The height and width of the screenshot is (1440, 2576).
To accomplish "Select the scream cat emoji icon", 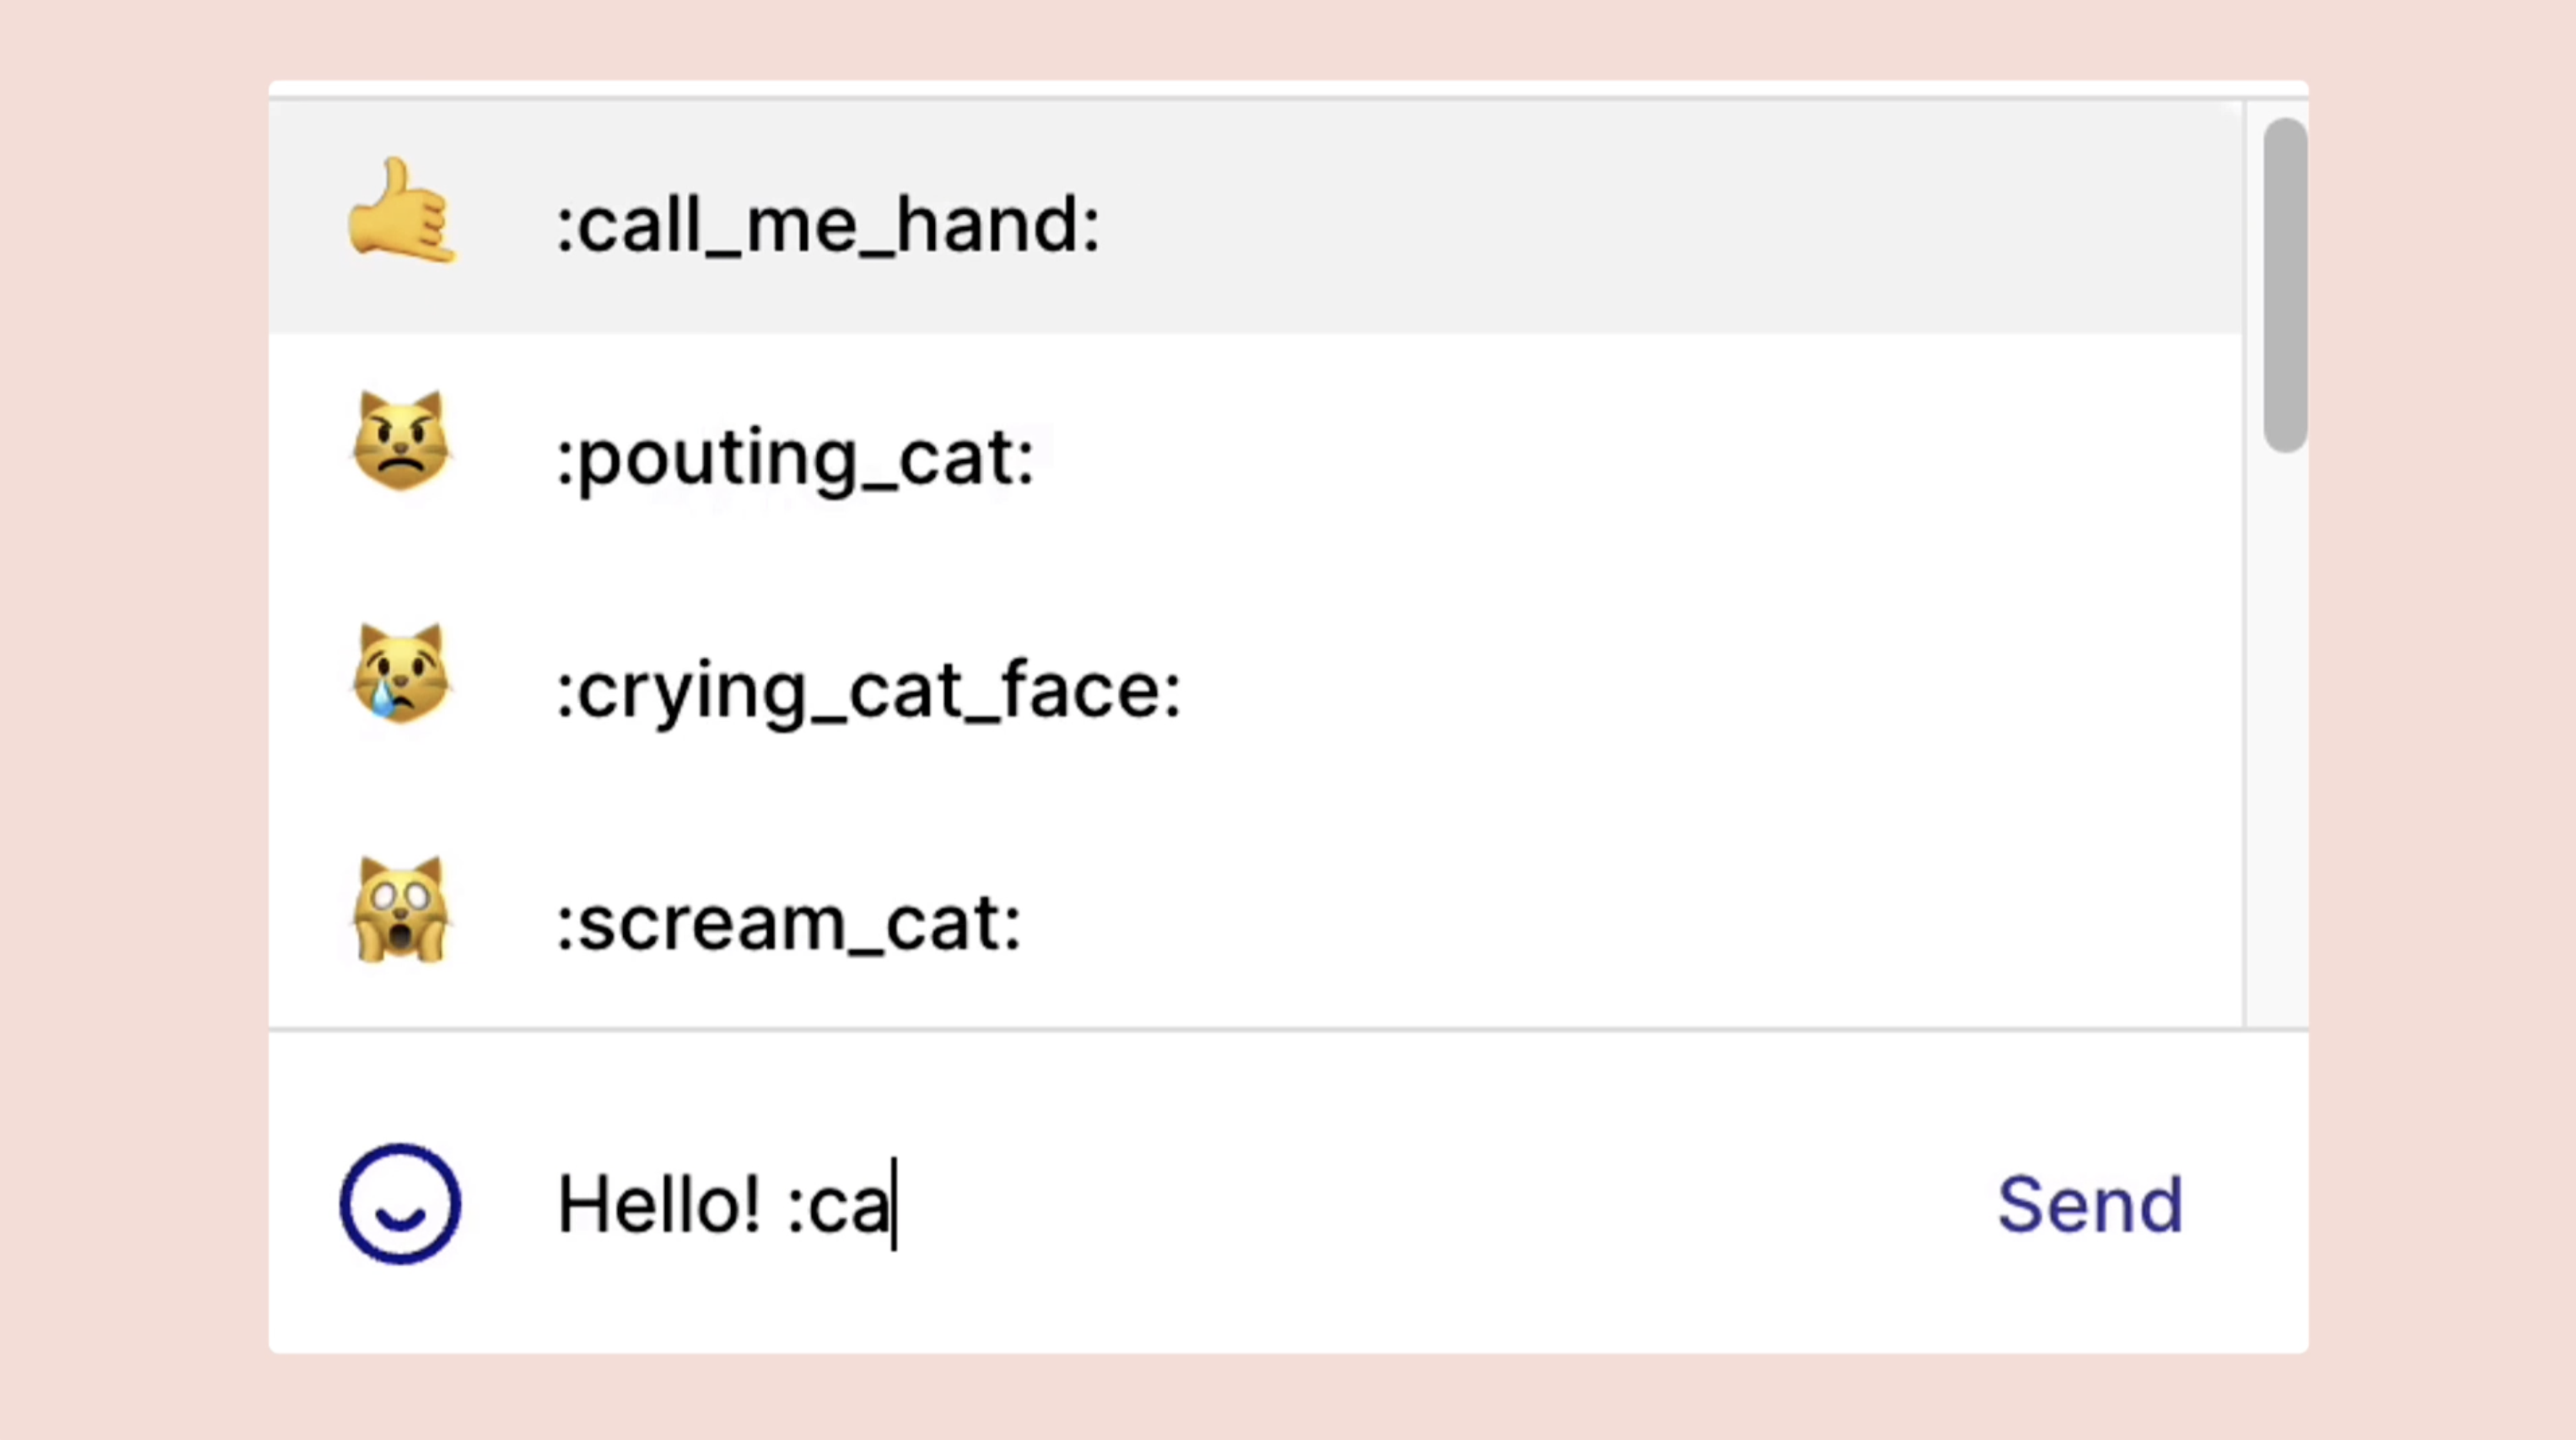I will click(x=402, y=909).
